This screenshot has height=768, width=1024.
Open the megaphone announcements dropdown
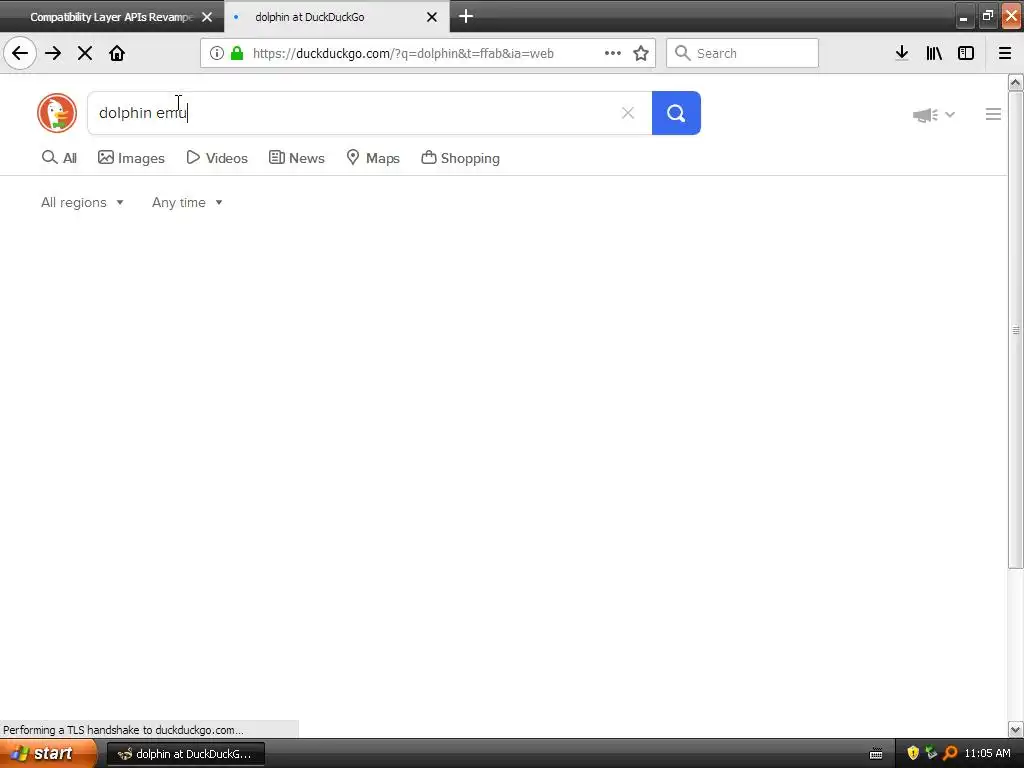pyautogui.click(x=934, y=115)
